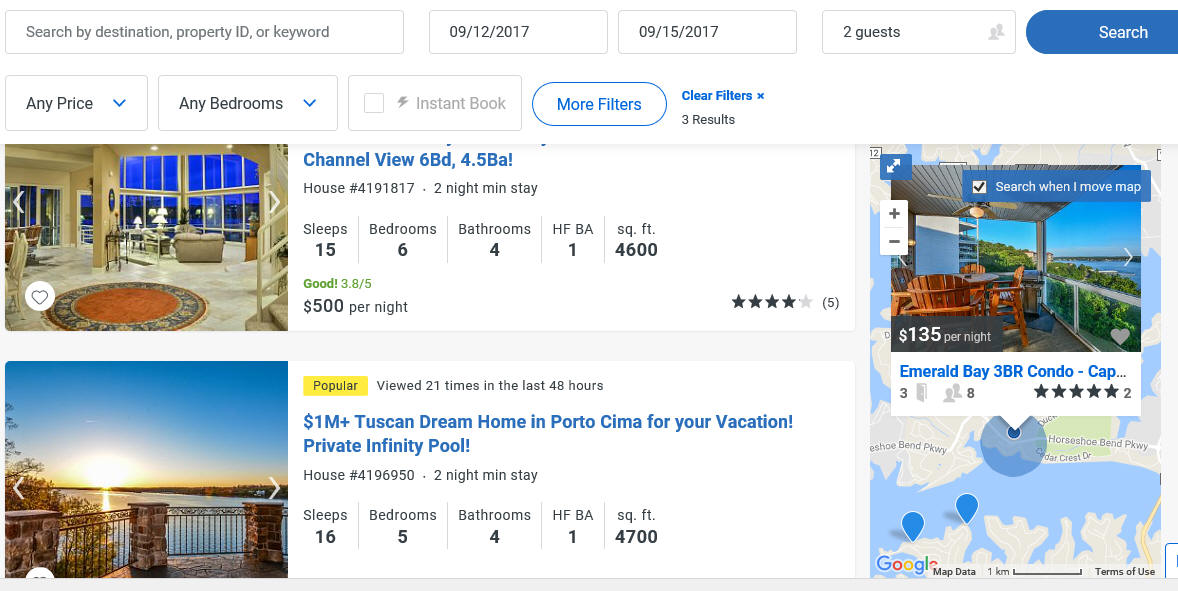The image size is (1178, 591).
Task: Zoom out on the map
Action: pyautogui.click(x=894, y=241)
